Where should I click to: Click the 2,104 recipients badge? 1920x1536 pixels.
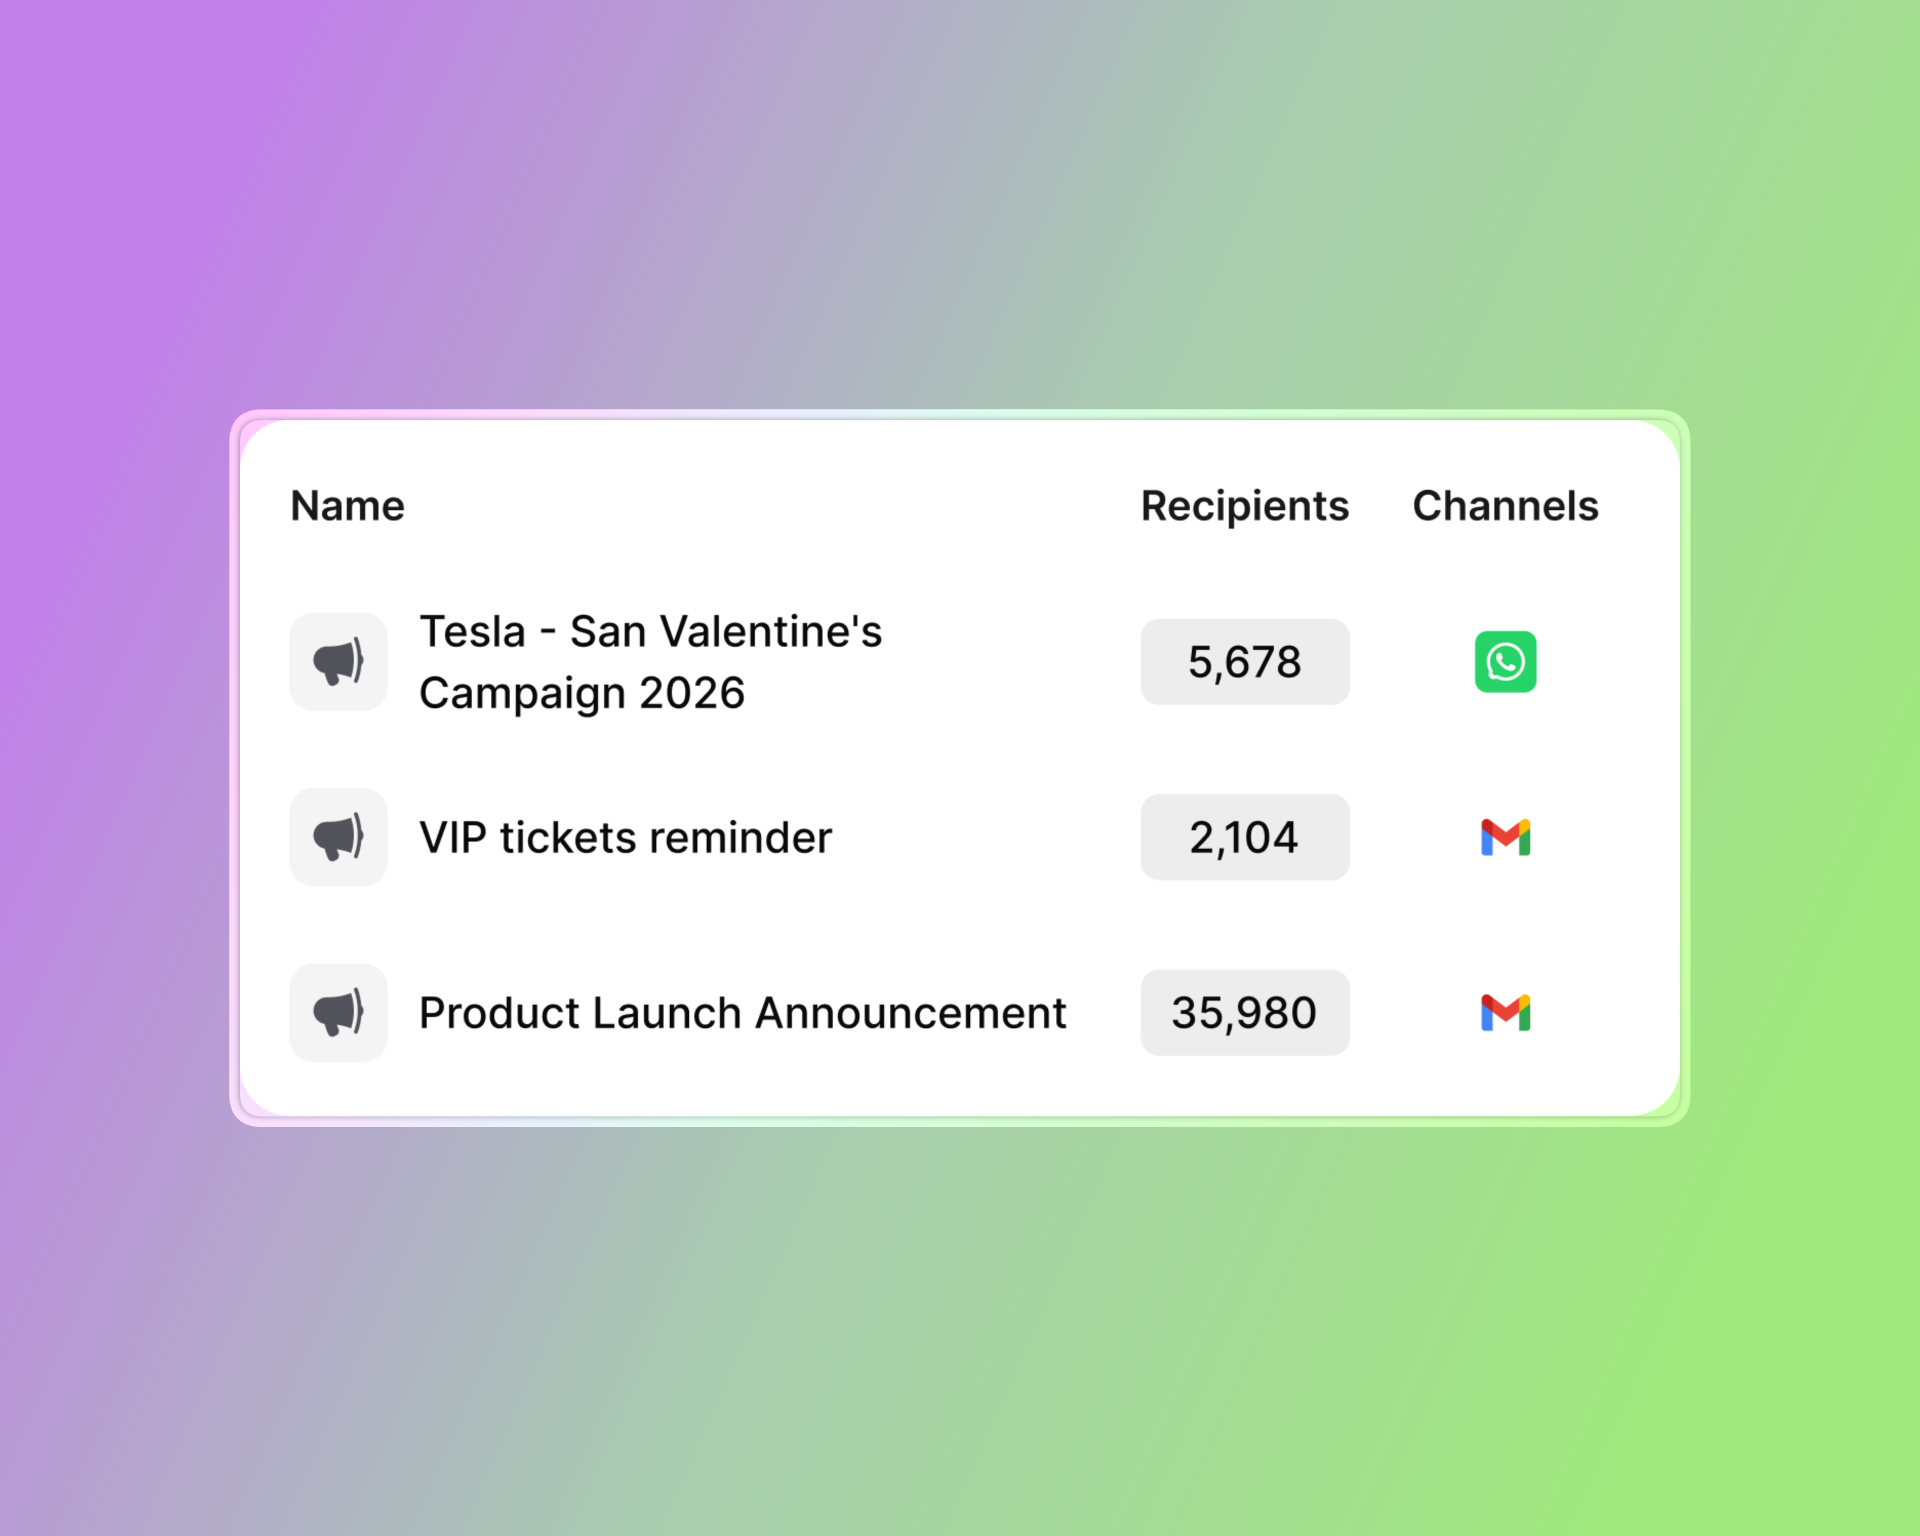click(1245, 837)
